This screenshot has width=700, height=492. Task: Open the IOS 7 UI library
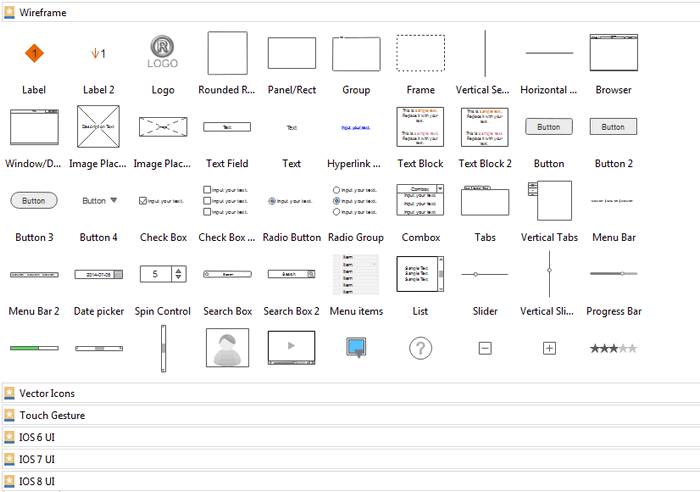[x=37, y=459]
